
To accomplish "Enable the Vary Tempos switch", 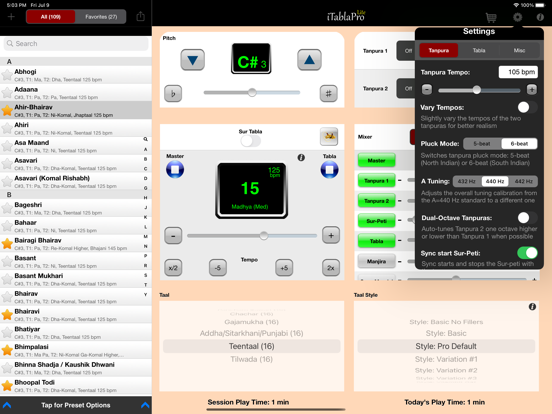I will click(527, 107).
